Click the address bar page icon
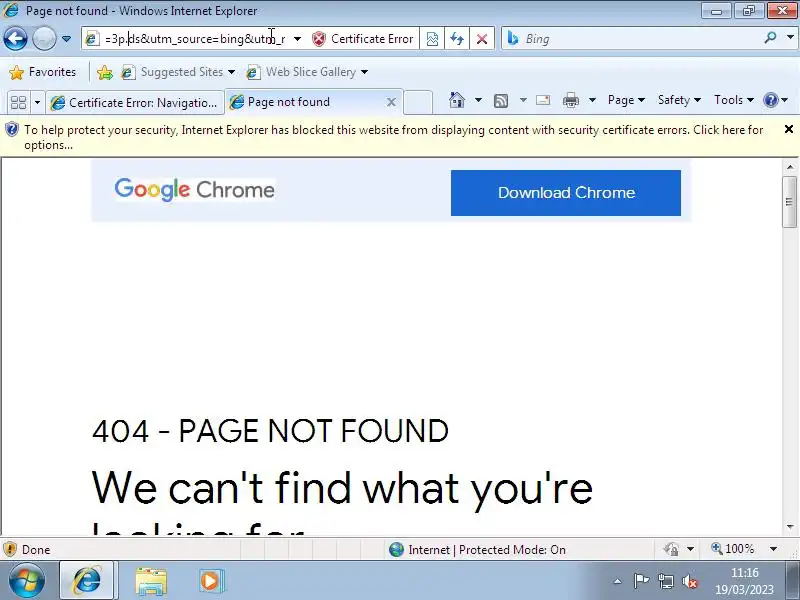Screen dimensions: 800x600 click(92, 39)
